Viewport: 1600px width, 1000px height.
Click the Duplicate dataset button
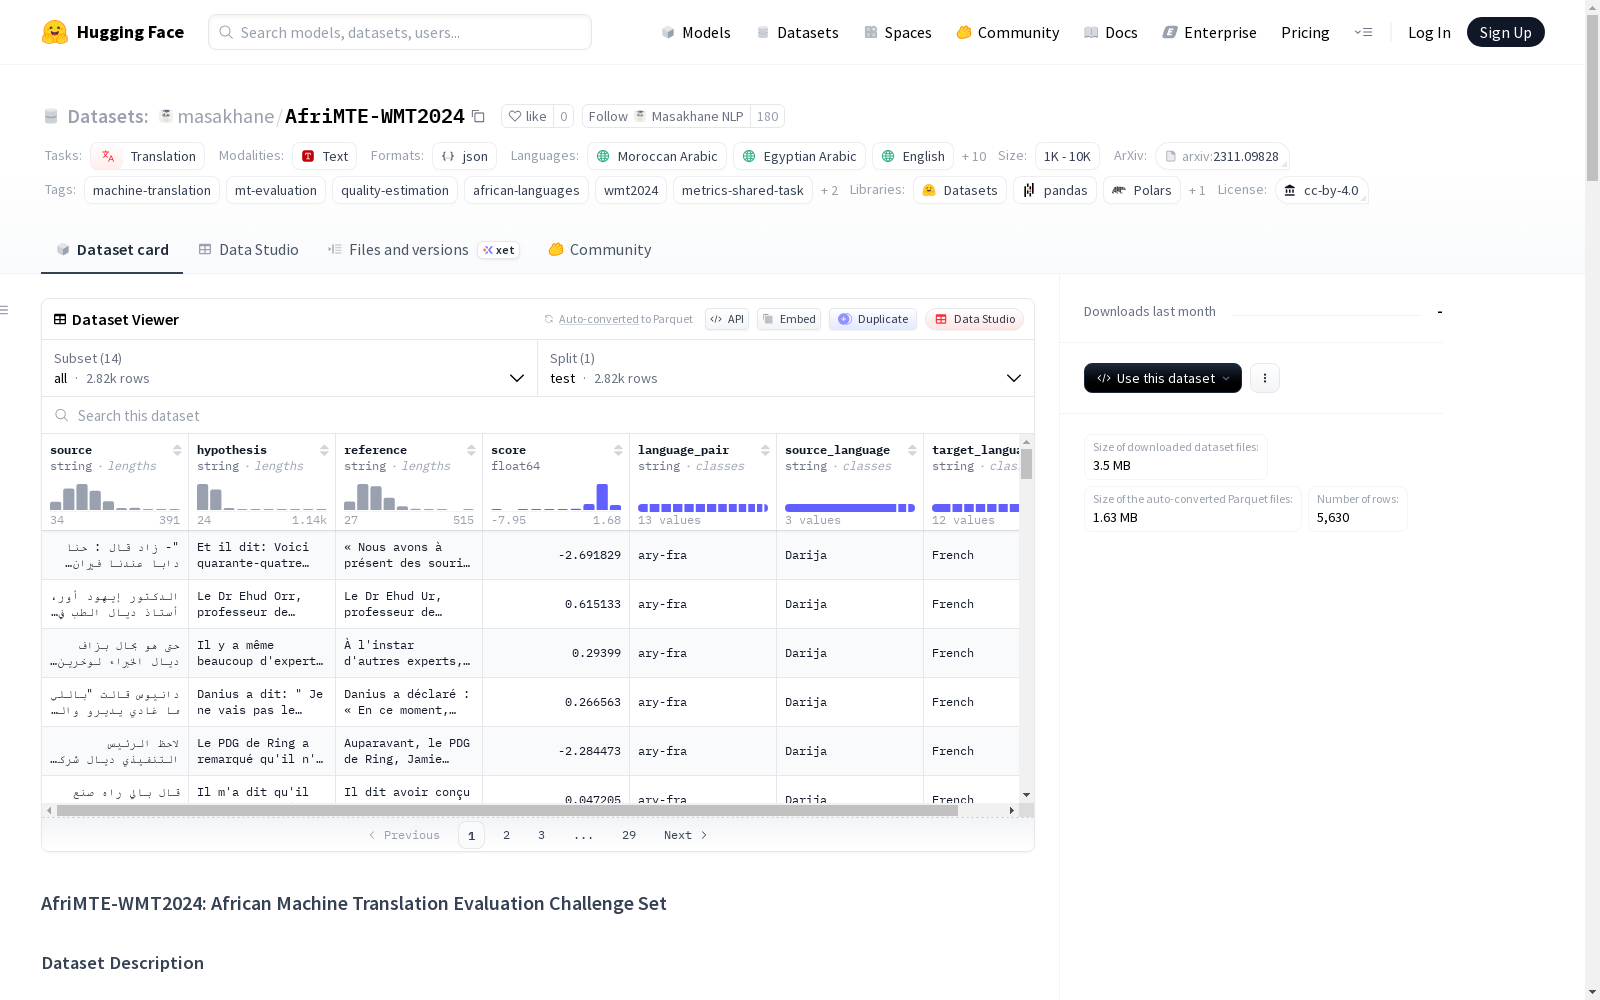click(x=873, y=319)
